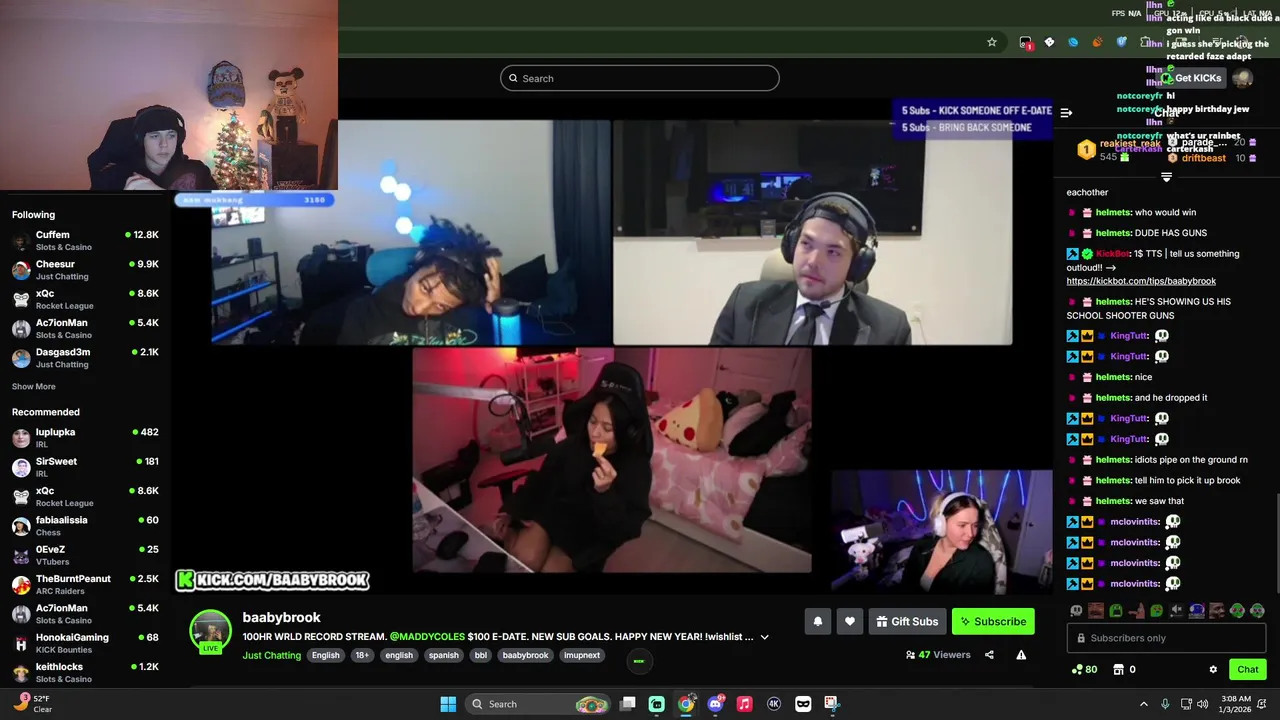Follow the channel with the heart icon
The image size is (1280, 720).
849,621
